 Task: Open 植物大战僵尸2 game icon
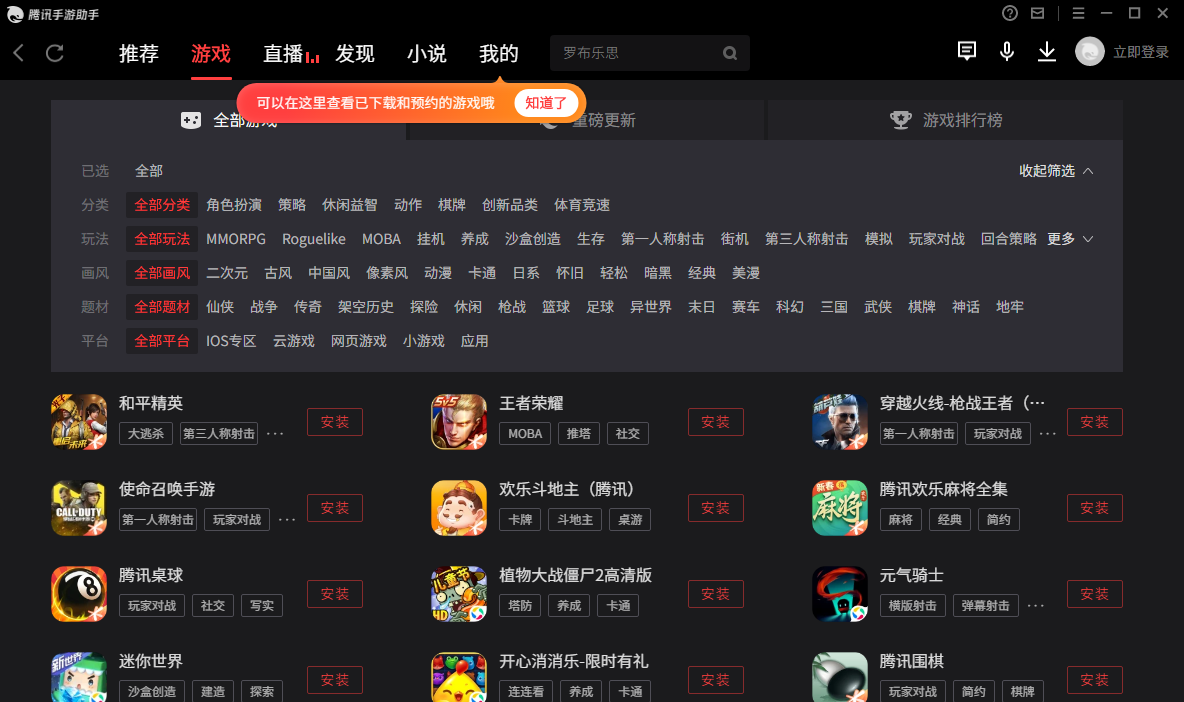coord(459,593)
